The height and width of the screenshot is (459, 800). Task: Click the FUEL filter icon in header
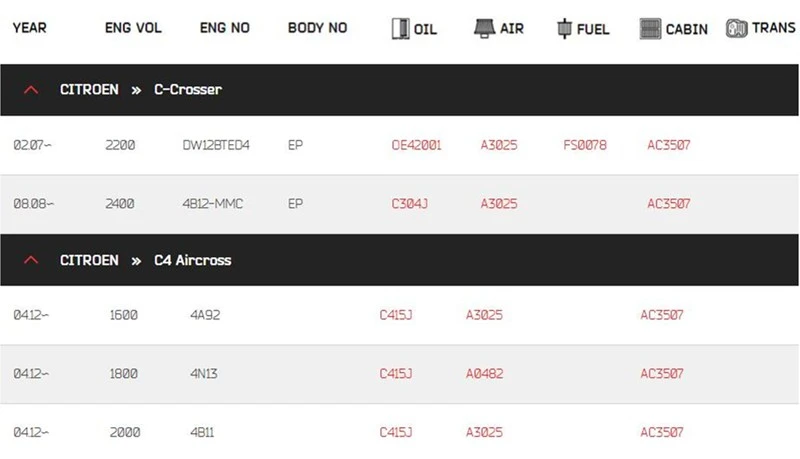coord(564,29)
